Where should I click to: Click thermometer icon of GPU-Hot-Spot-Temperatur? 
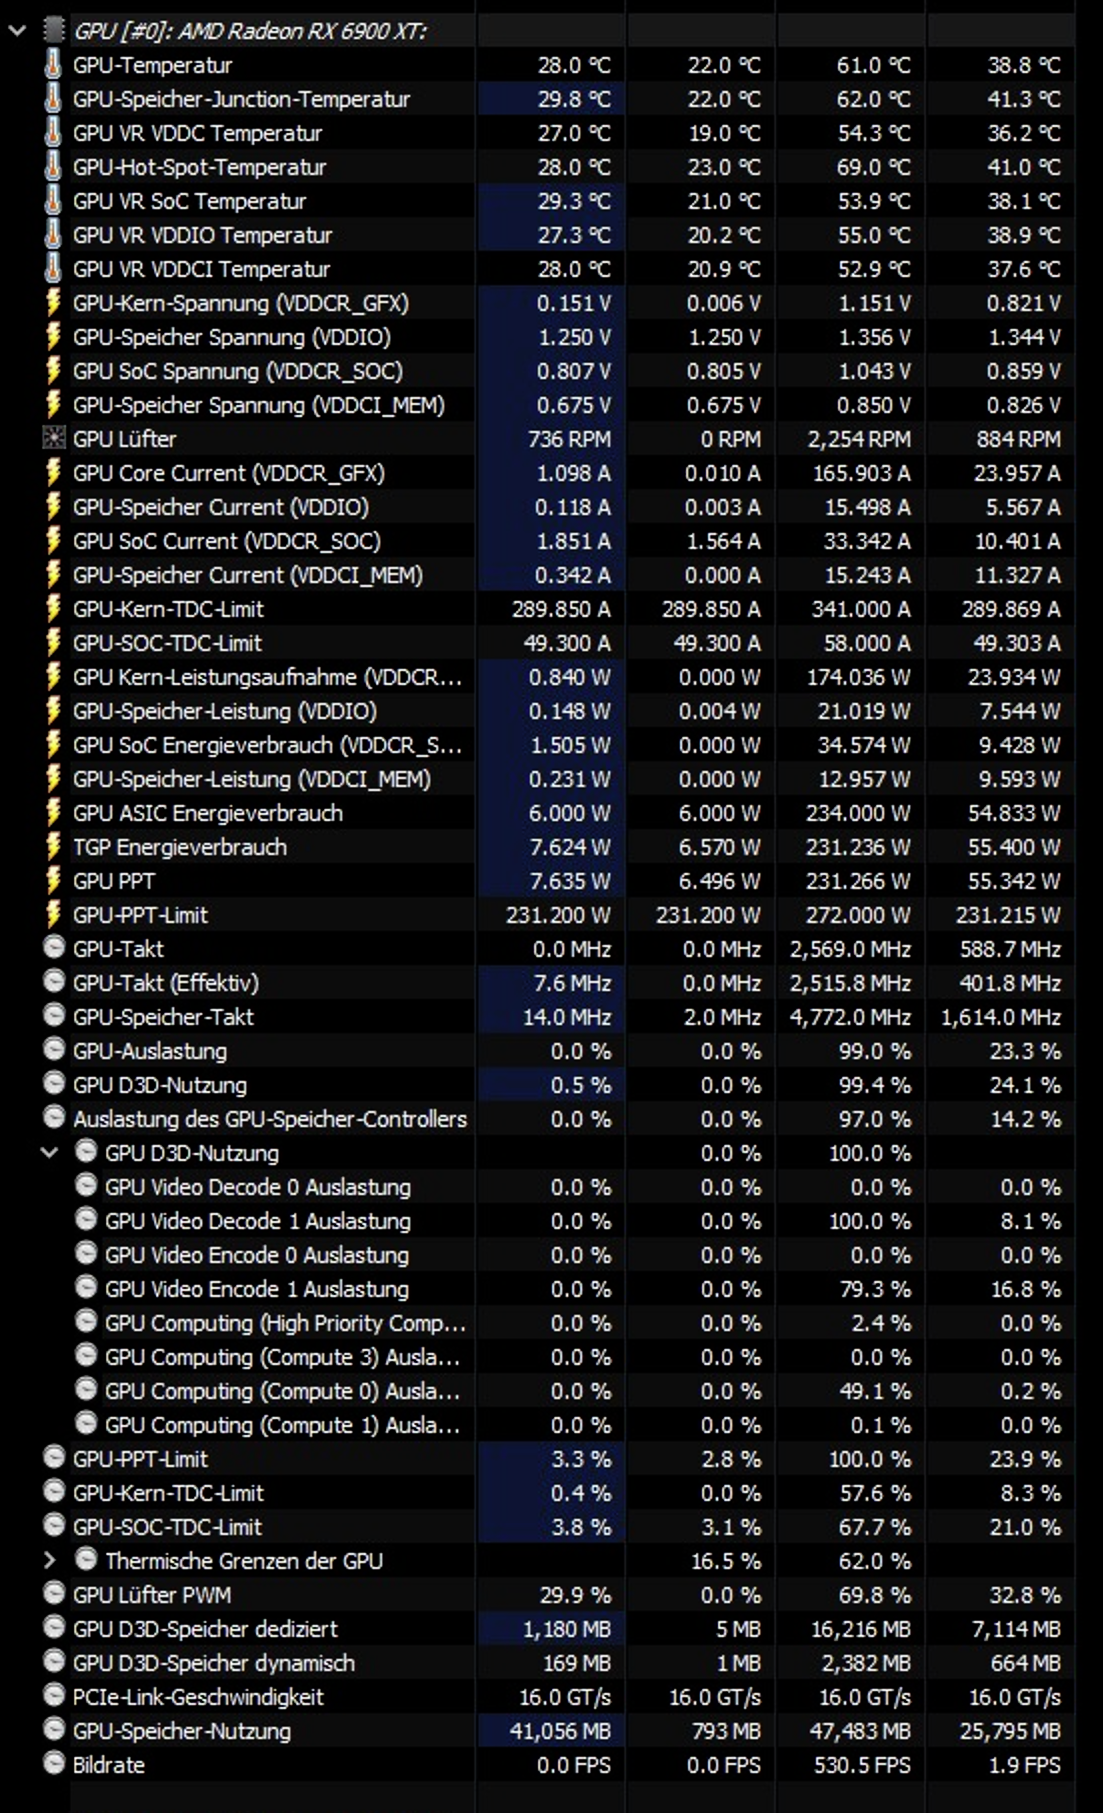pyautogui.click(x=53, y=167)
